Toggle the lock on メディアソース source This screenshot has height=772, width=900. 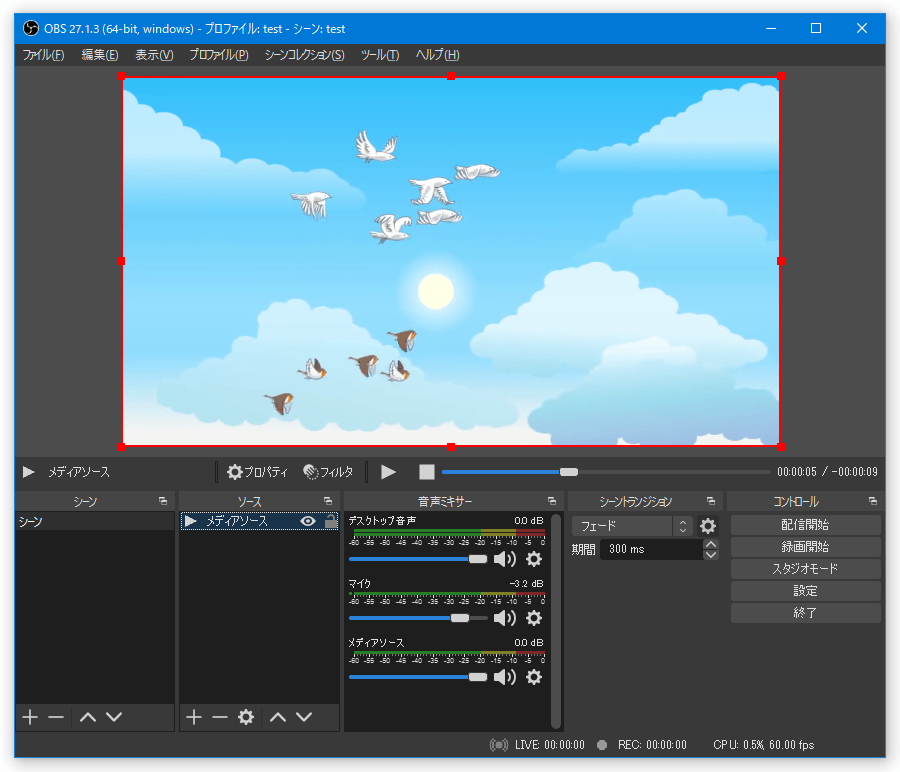point(331,521)
